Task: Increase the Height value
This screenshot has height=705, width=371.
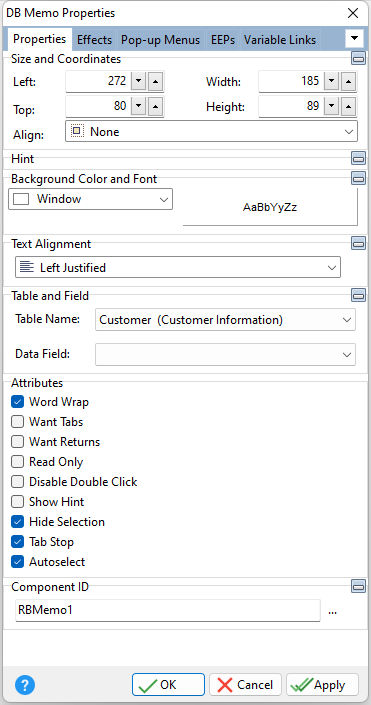Action: tap(348, 106)
